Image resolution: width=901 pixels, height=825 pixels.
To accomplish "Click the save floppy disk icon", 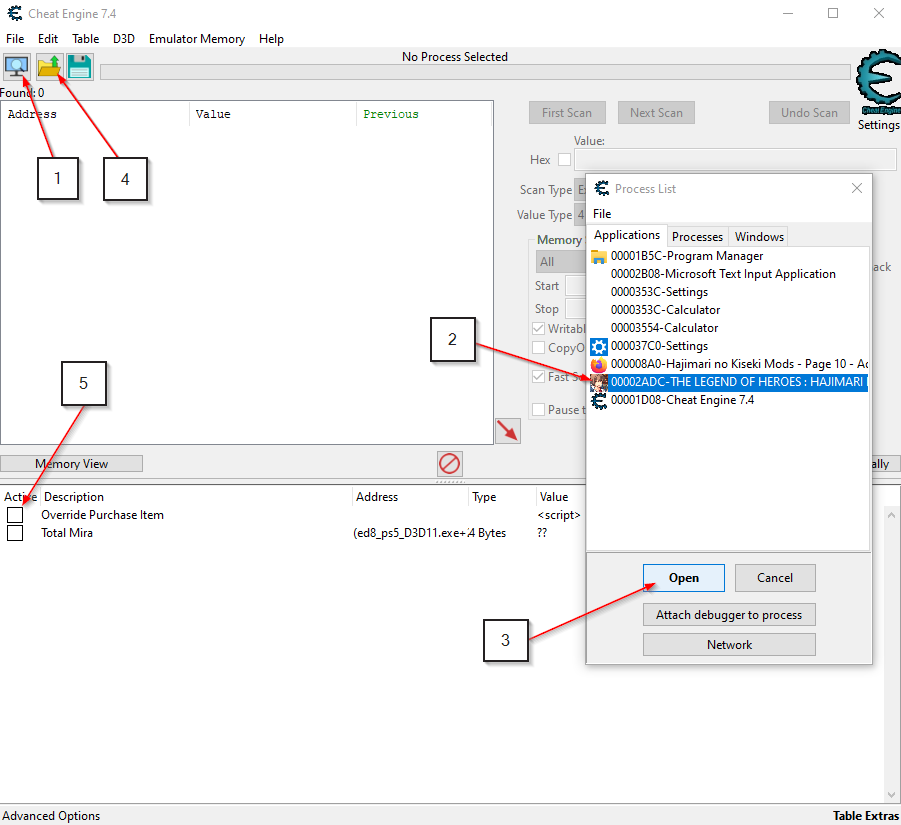I will (x=79, y=67).
